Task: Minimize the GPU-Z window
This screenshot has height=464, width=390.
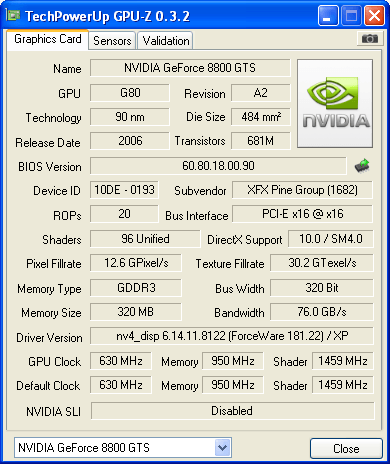Action: click(x=328, y=16)
